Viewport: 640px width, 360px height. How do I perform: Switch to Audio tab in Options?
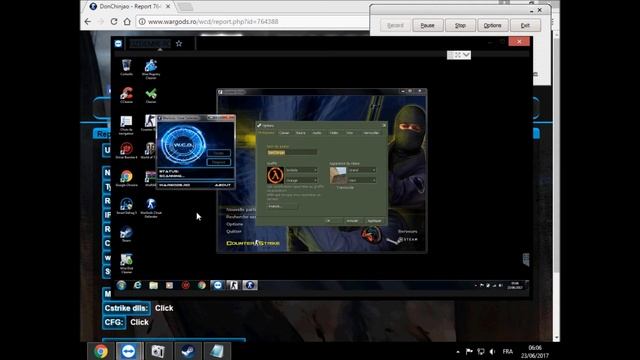point(317,133)
